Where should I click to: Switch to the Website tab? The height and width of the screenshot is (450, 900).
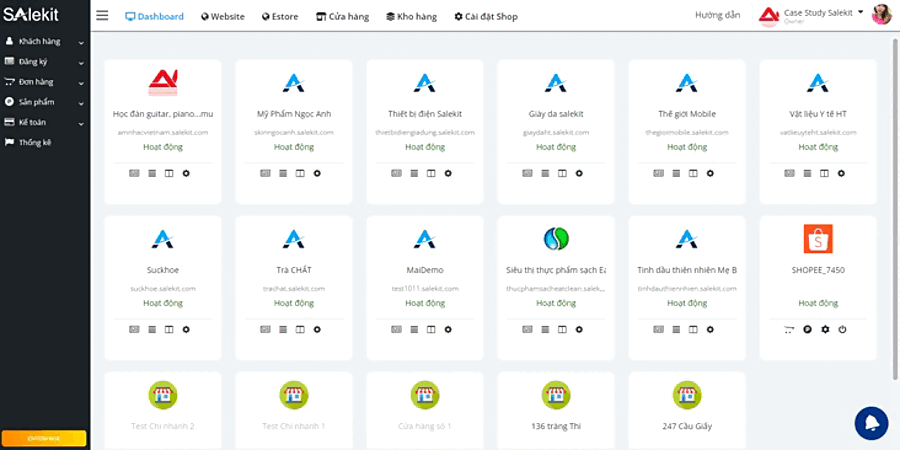pos(223,17)
